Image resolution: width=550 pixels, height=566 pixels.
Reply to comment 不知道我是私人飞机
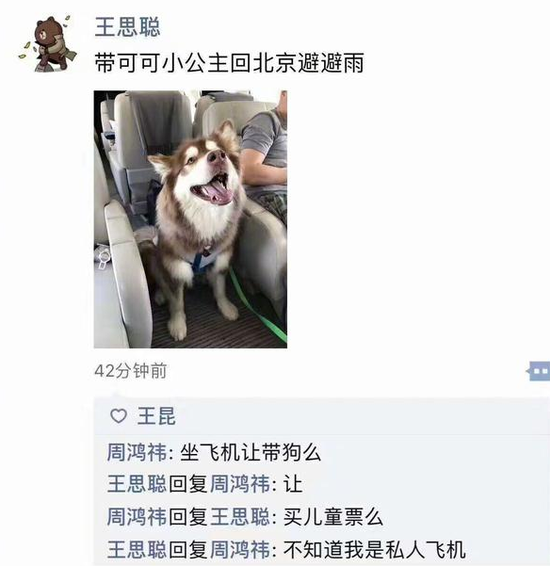coord(374,550)
